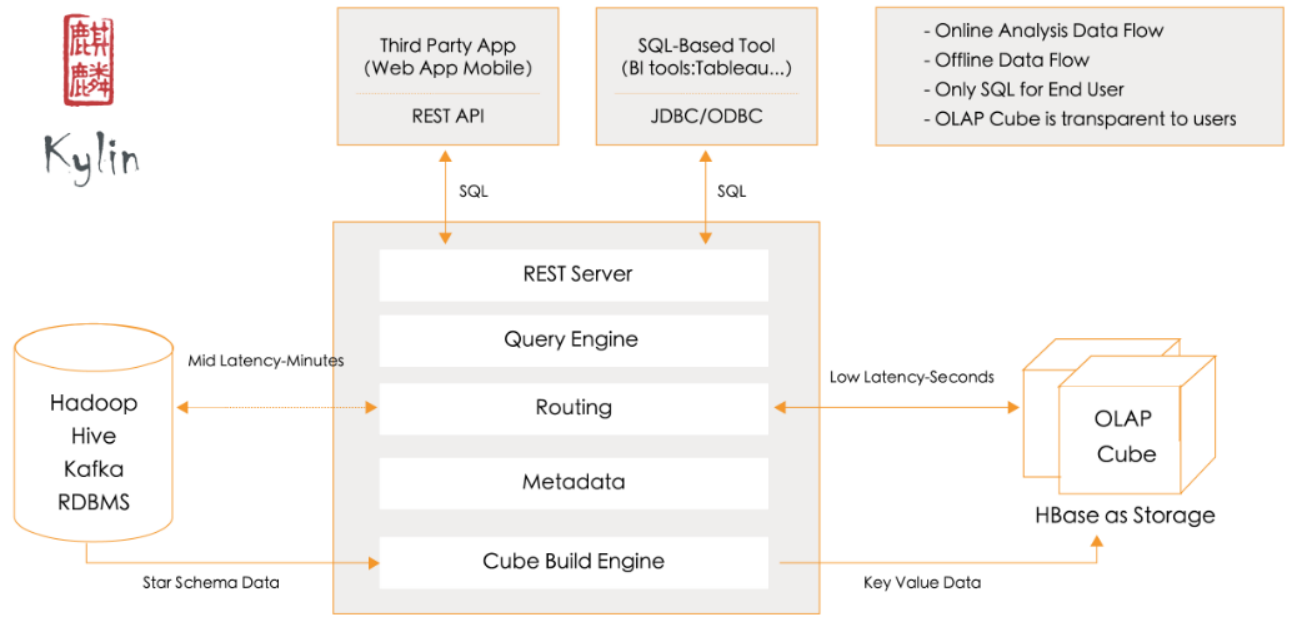Click the "Low Latency-Seconds" label
Screen dimensions: 1296x626
click(911, 377)
